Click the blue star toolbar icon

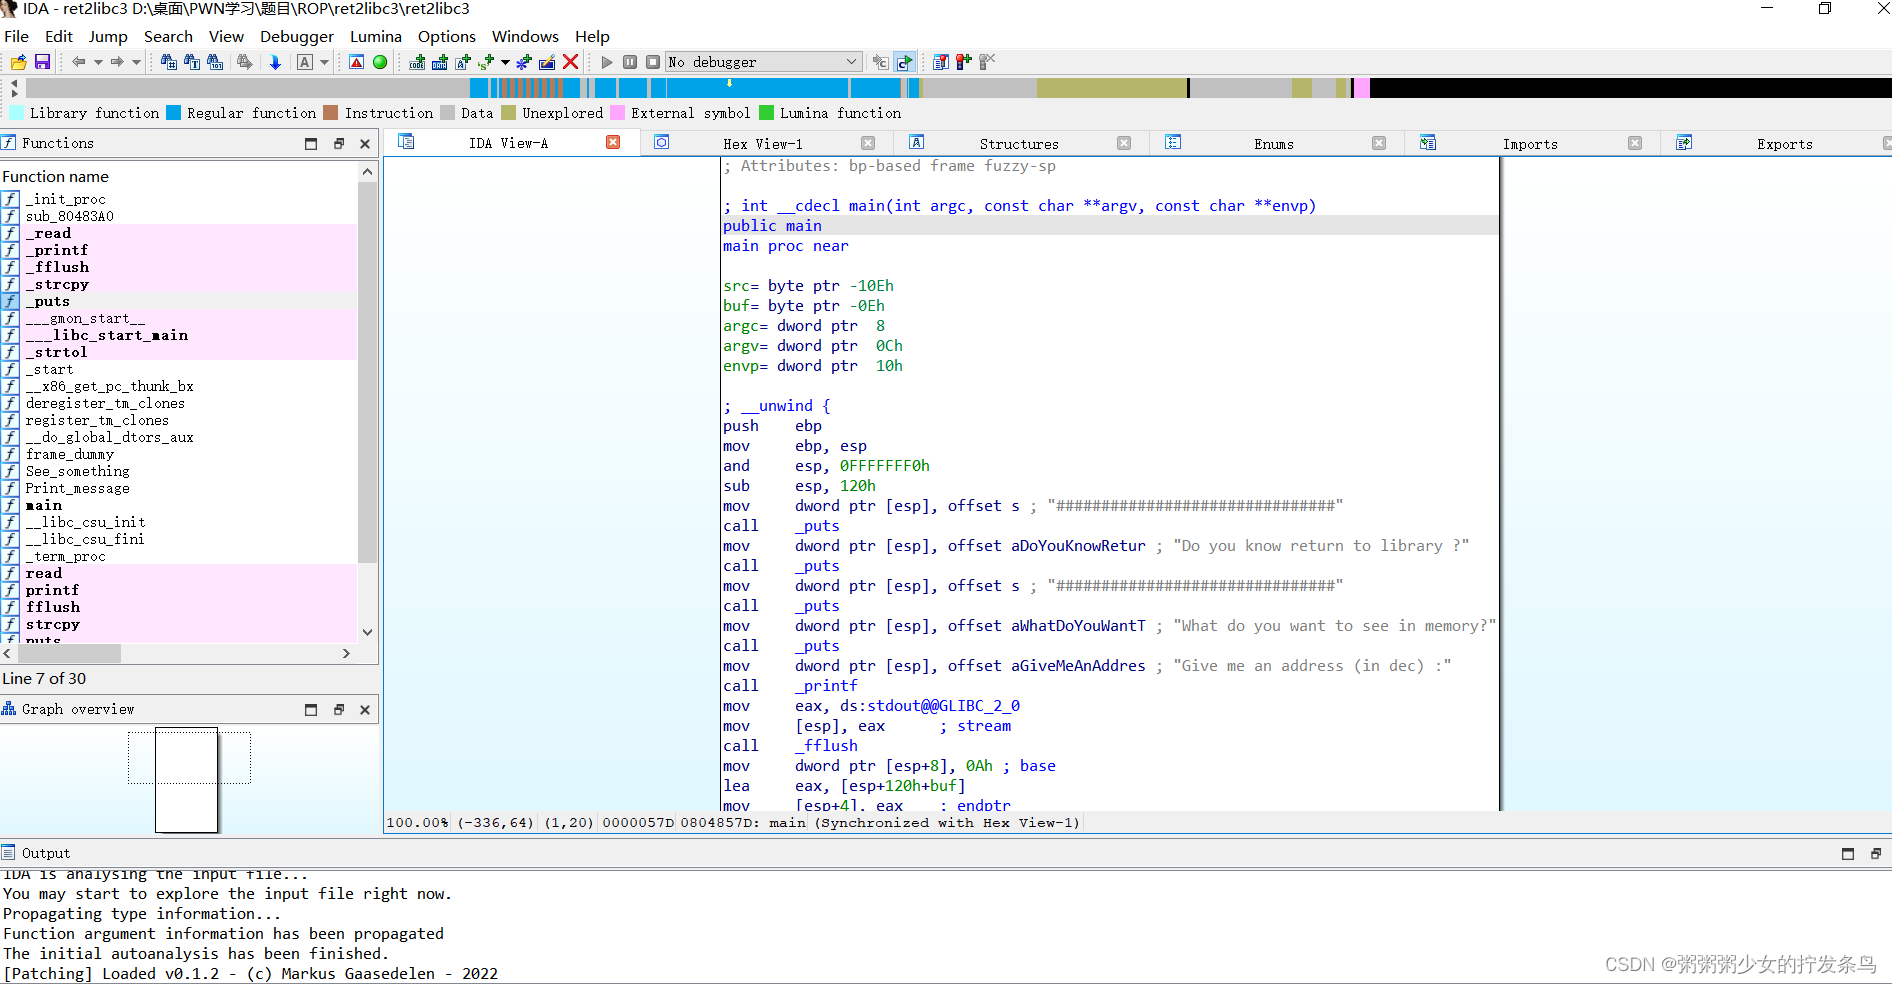coord(524,62)
